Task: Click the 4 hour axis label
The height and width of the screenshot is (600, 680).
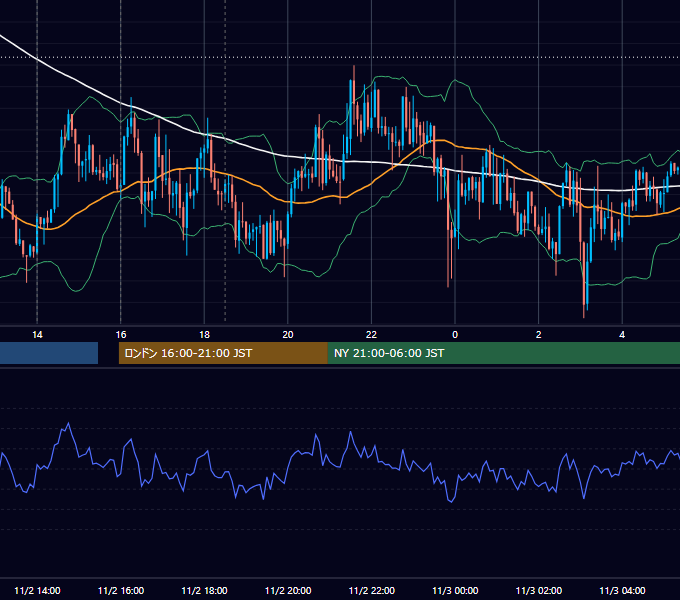Action: [x=622, y=335]
